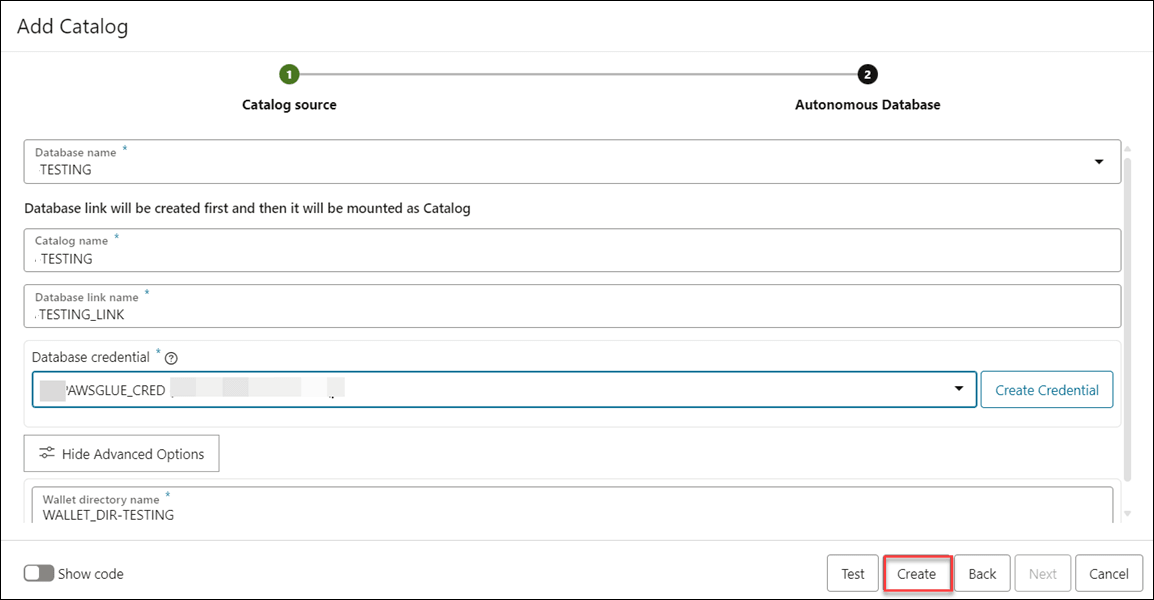Select the Catalog source step label

pyautogui.click(x=289, y=105)
